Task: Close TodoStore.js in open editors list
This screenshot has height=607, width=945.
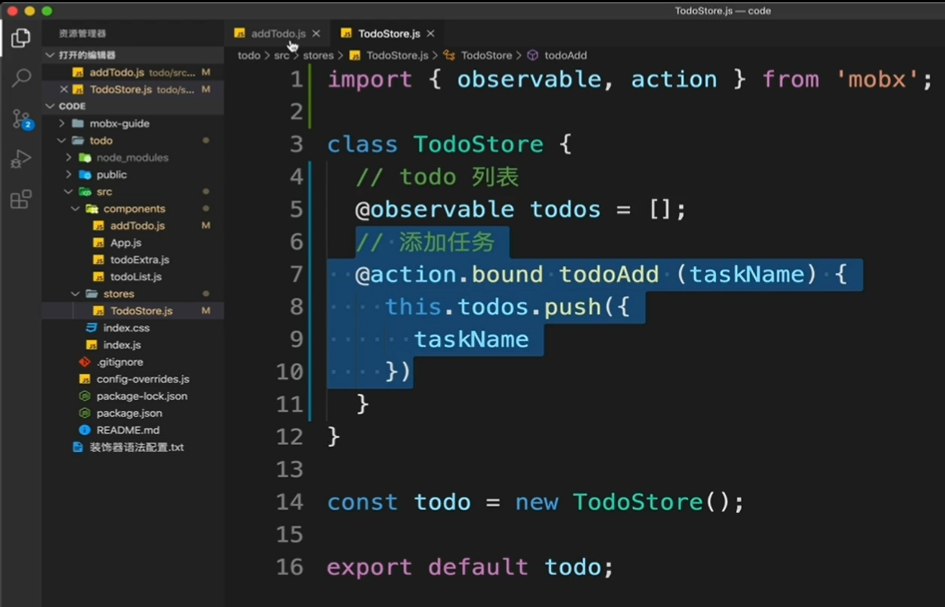Action: (64, 89)
